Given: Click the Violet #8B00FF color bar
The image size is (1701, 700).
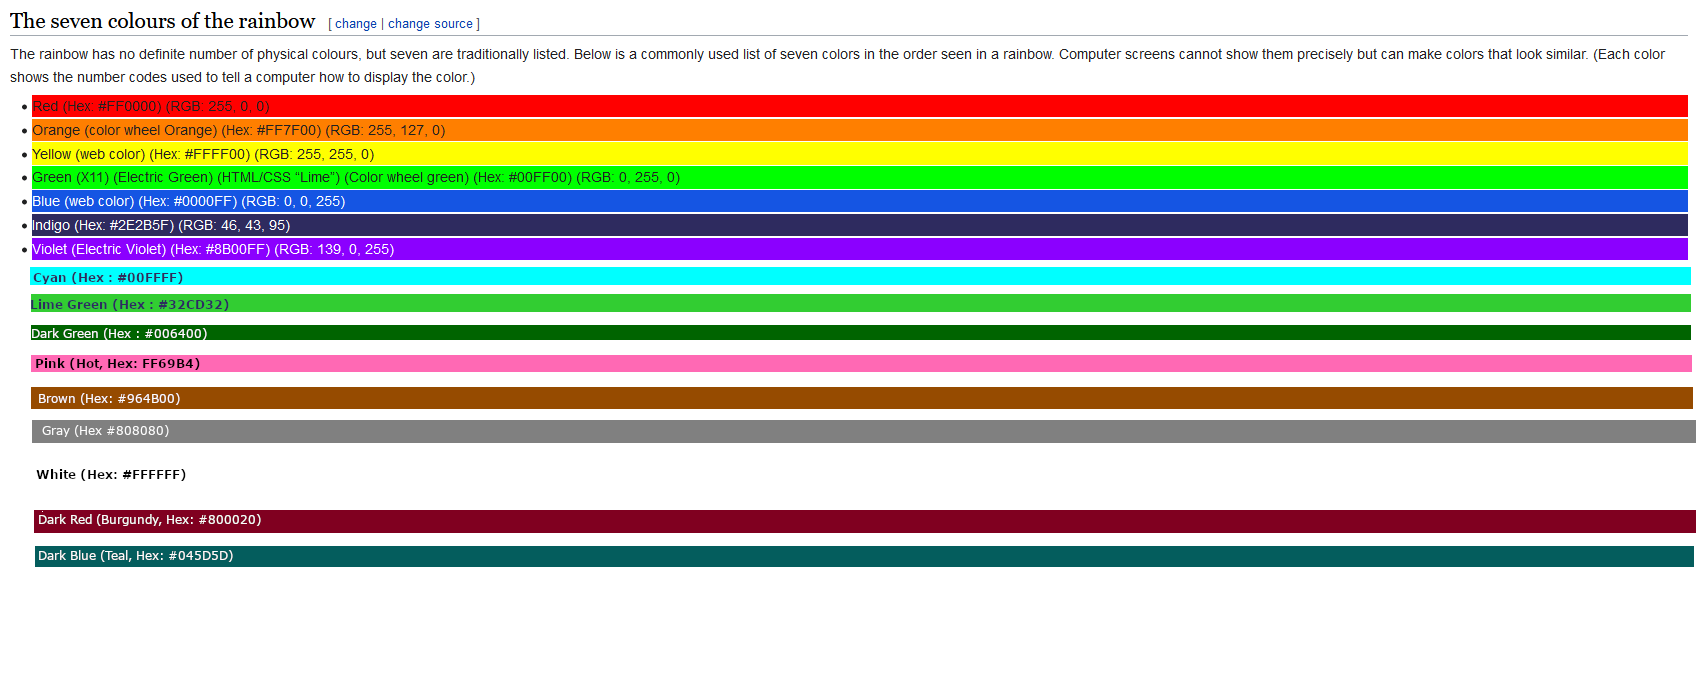Looking at the screenshot, I should 860,249.
